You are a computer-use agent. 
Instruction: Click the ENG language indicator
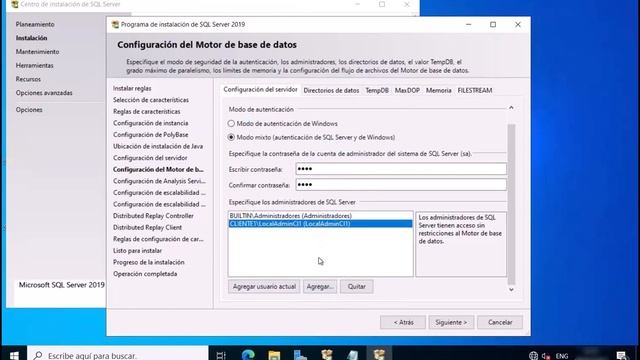(x=562, y=356)
